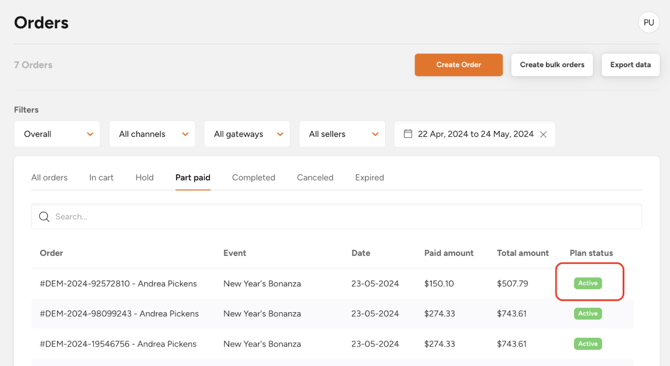Screen dimensions: 670x366
Task: Click the Export data button
Action: tap(630, 65)
